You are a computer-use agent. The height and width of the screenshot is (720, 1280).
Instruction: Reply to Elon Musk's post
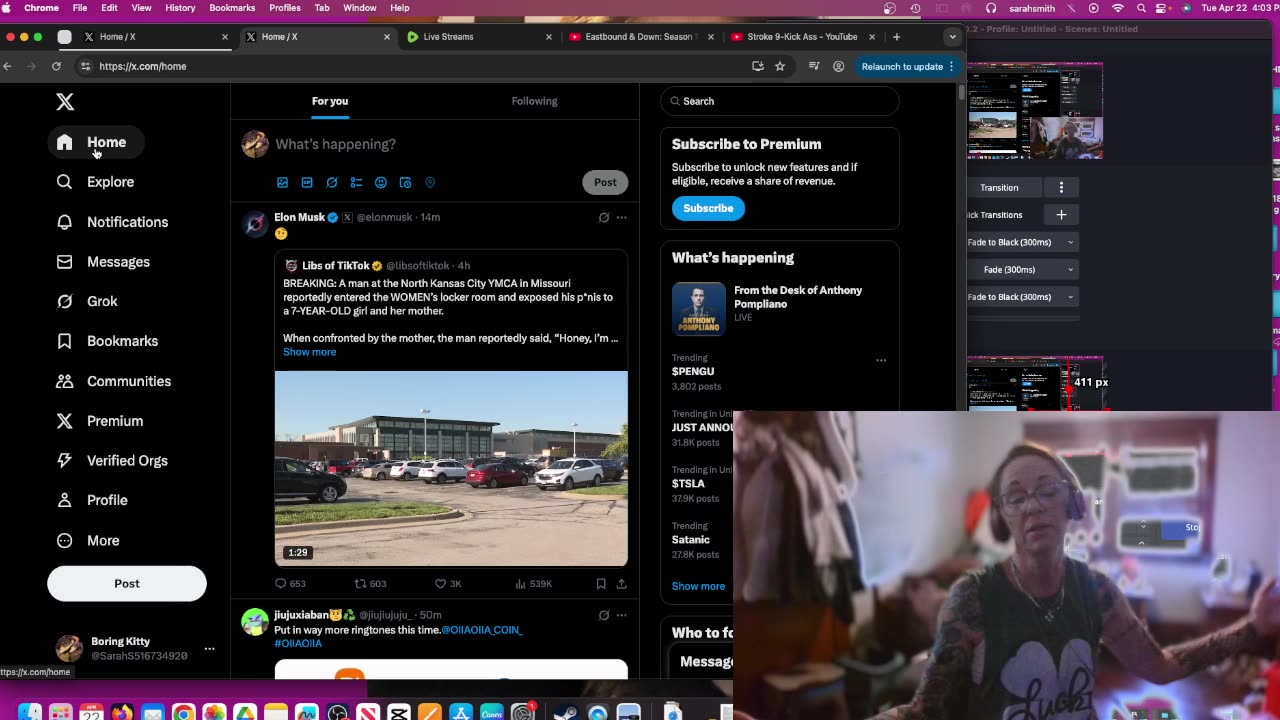[290, 583]
